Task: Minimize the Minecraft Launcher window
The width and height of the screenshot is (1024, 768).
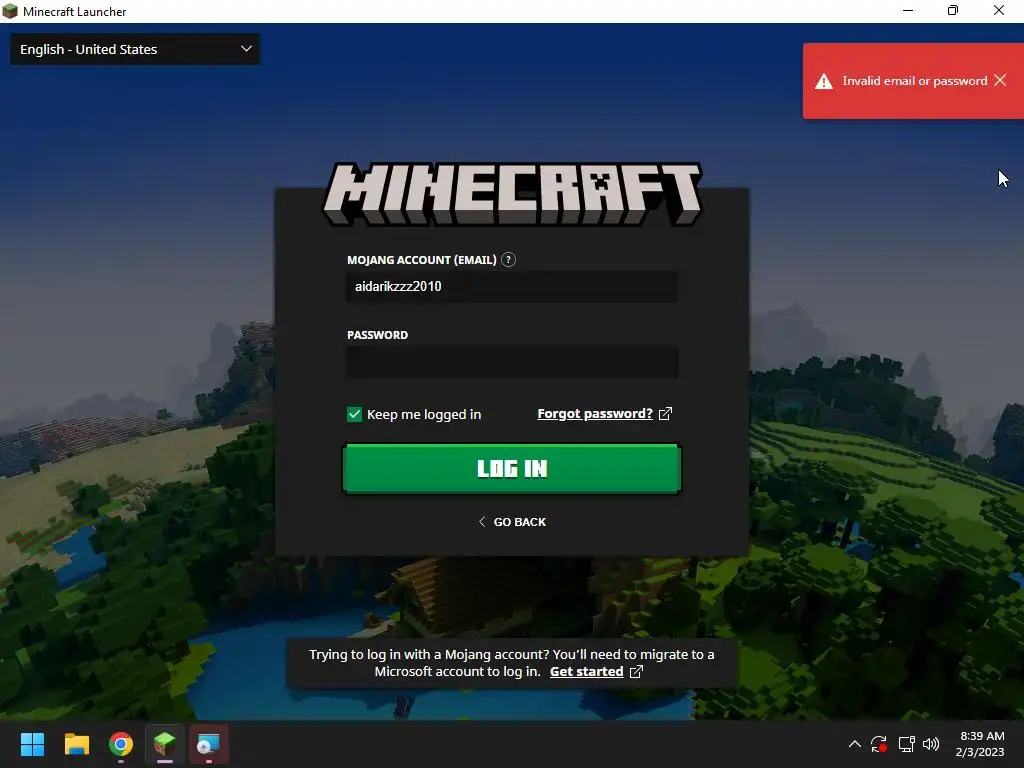Action: pos(908,10)
